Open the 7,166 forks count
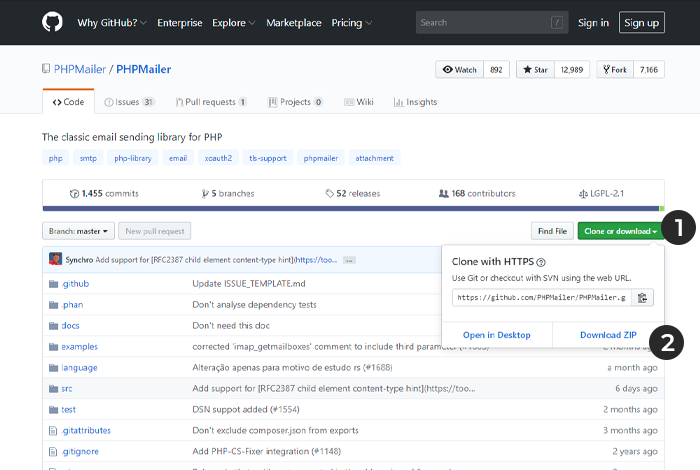700x470 pixels. [649, 70]
